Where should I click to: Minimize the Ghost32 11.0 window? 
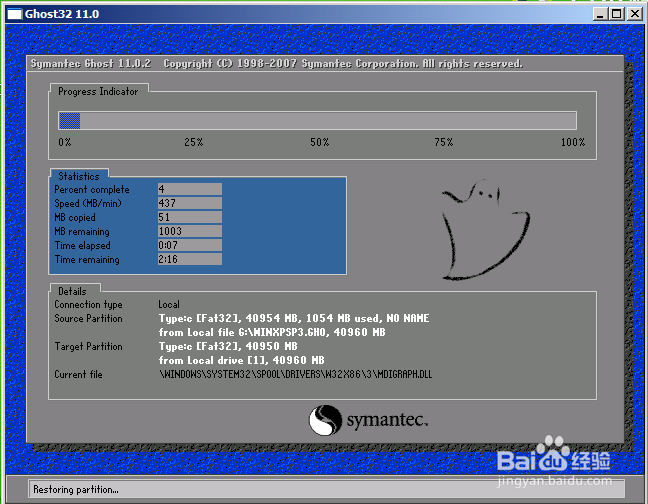click(x=600, y=14)
